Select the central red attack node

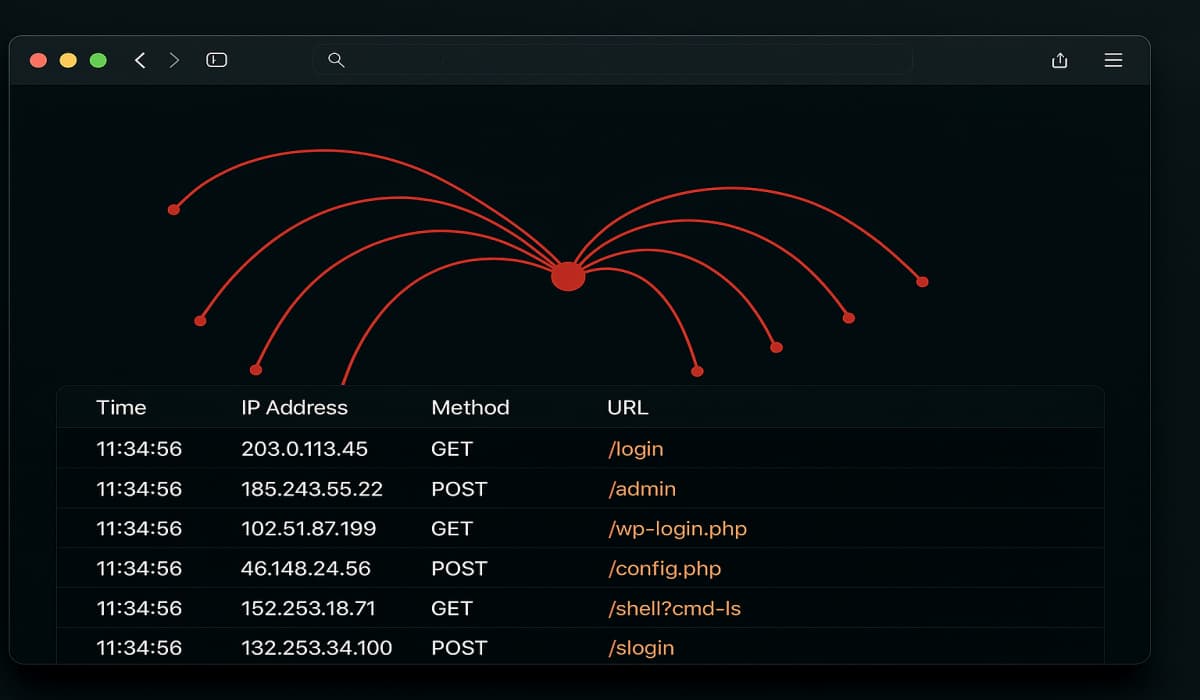coord(568,275)
